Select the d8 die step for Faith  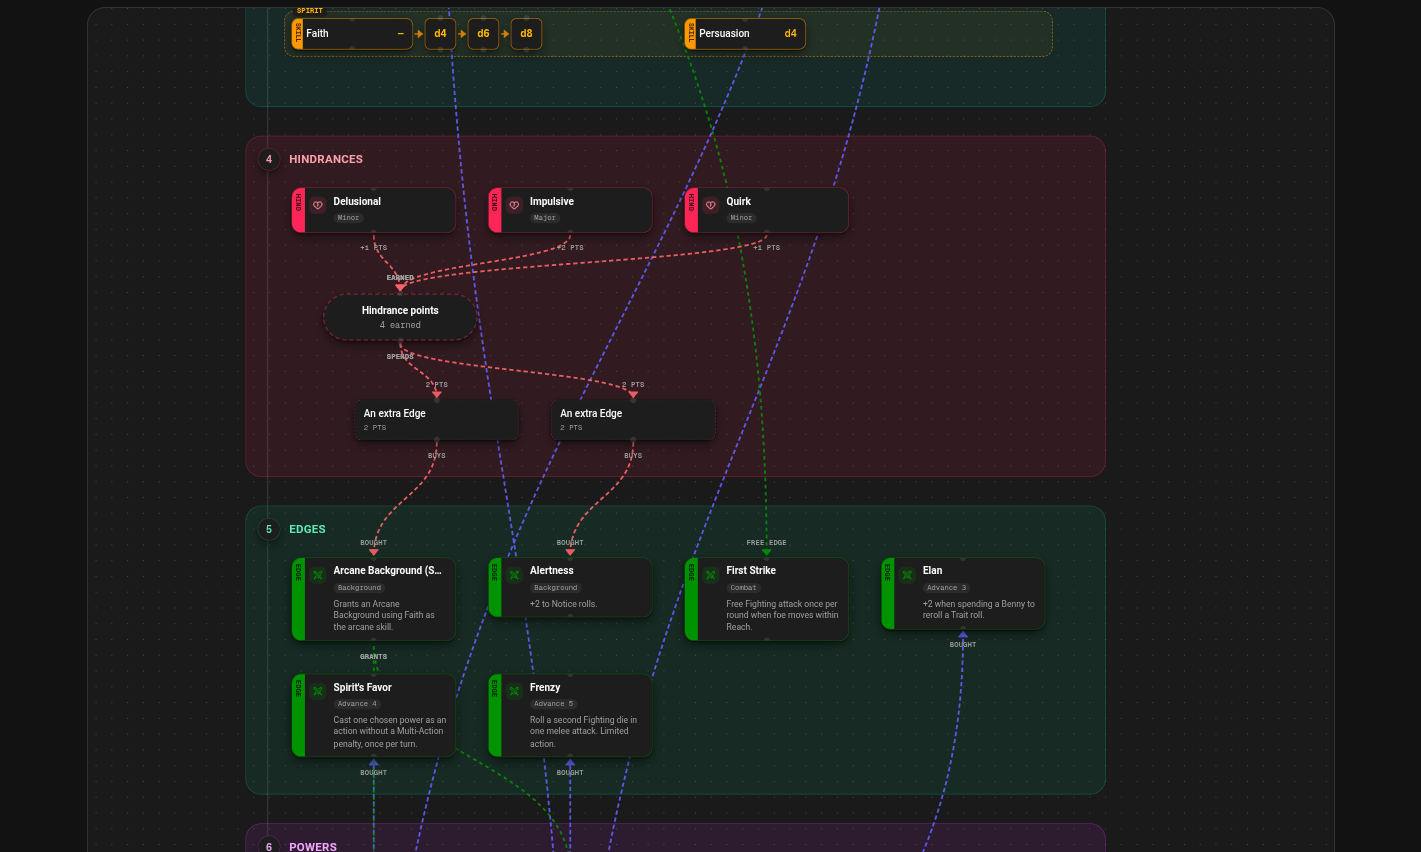[x=526, y=34]
